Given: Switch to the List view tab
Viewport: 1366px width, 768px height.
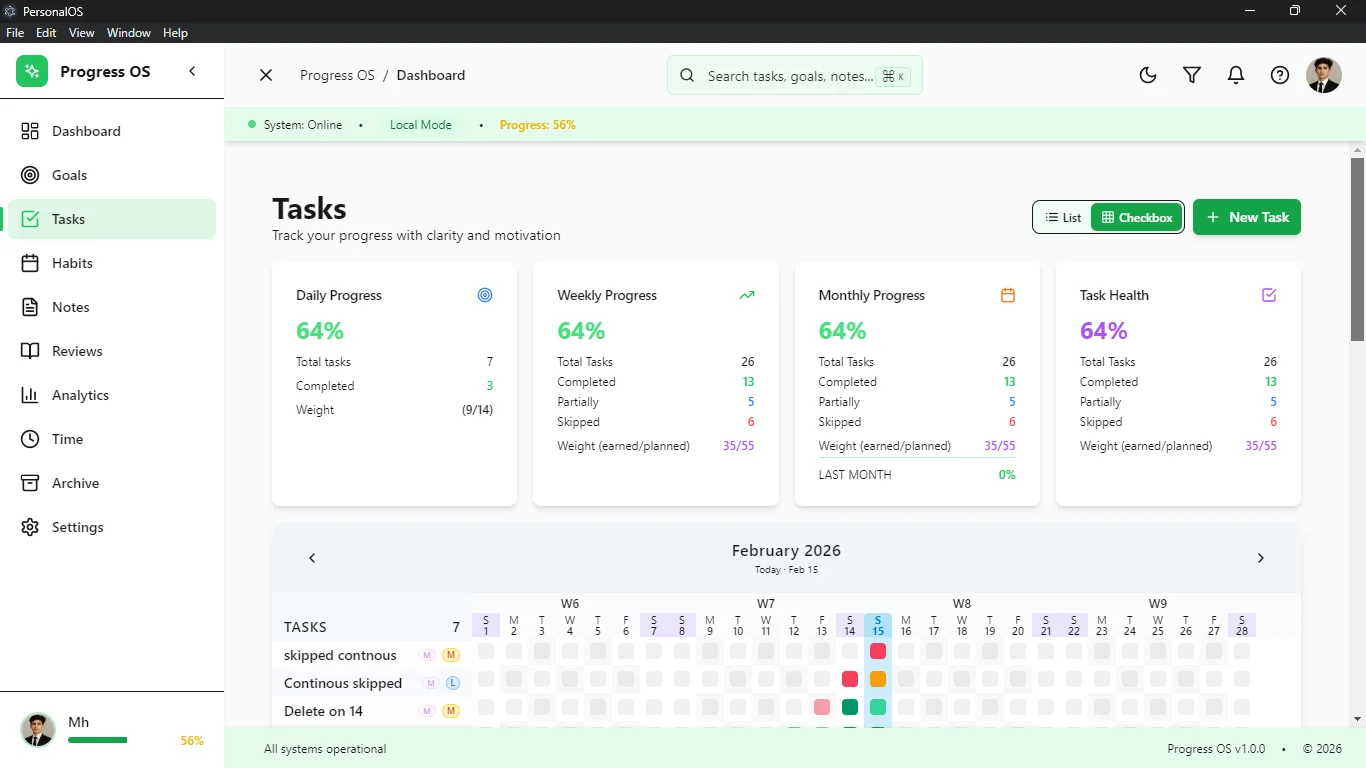Looking at the screenshot, I should [x=1063, y=217].
